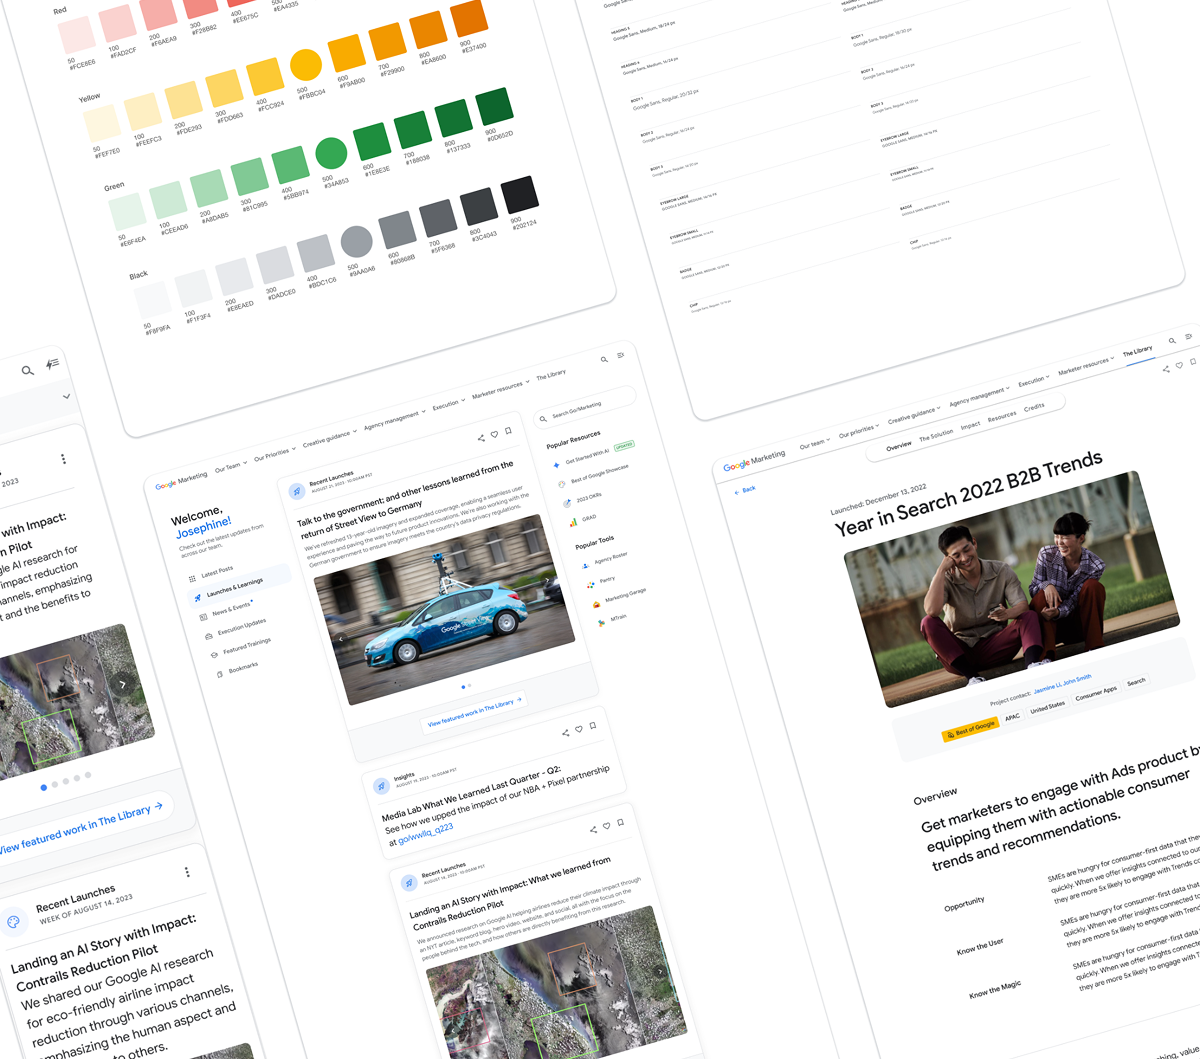
Task: Bookmark the Contrails Reduction Pilot post
Action: pos(621,822)
